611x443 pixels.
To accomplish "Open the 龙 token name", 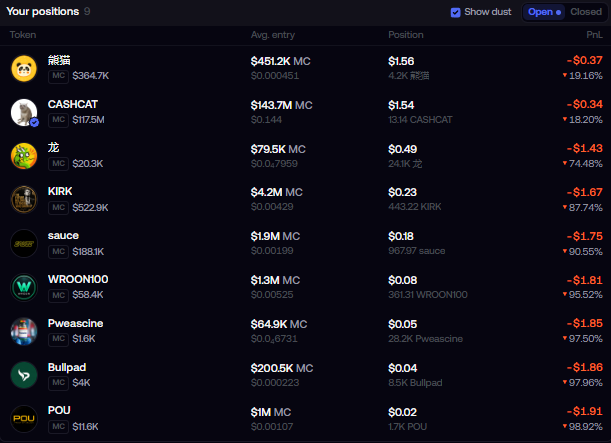I will [x=53, y=148].
